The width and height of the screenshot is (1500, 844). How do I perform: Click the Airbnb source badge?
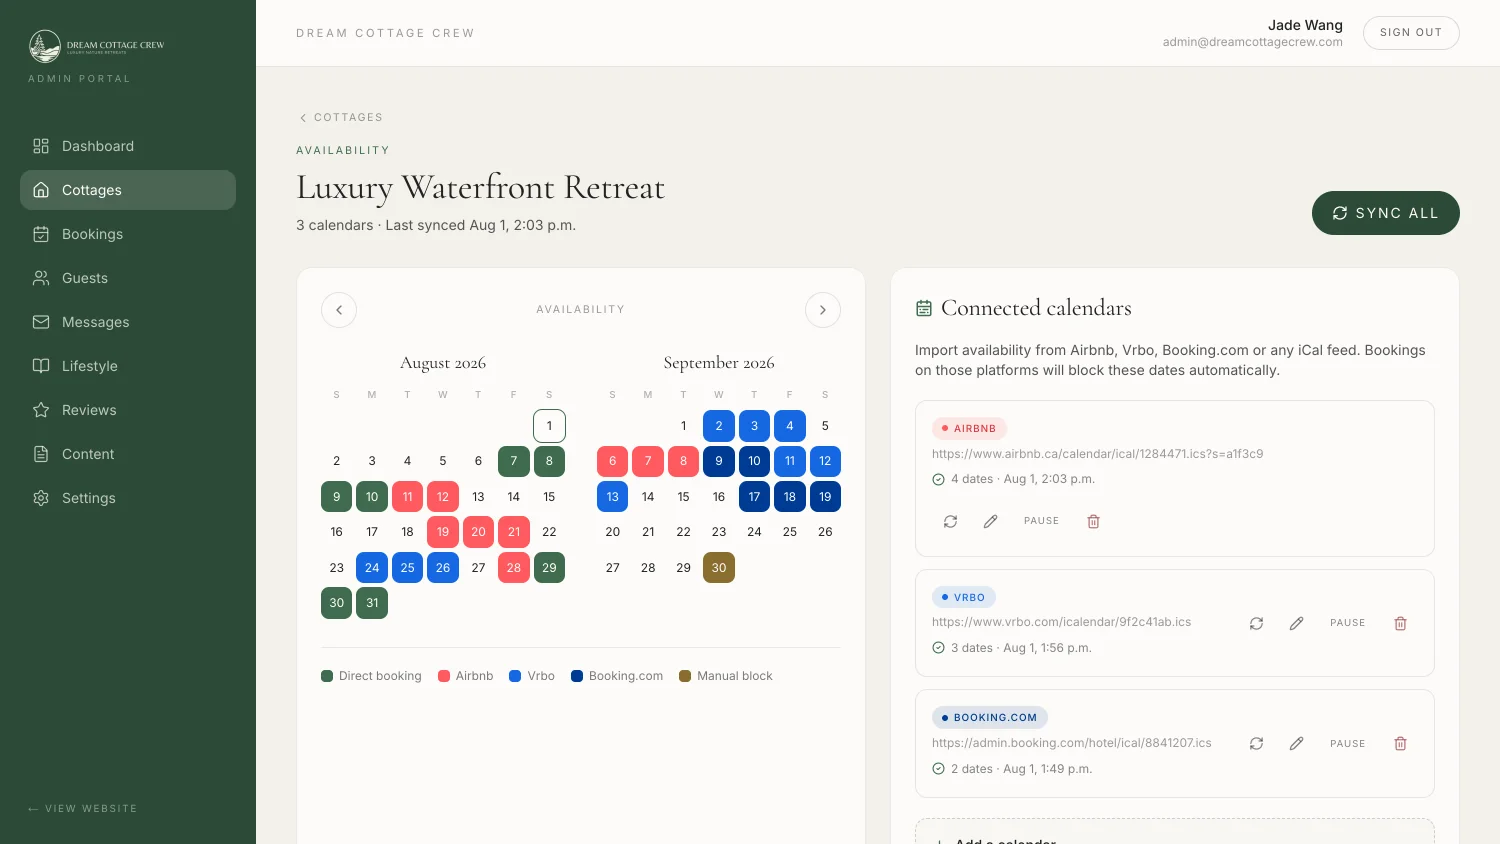(969, 428)
